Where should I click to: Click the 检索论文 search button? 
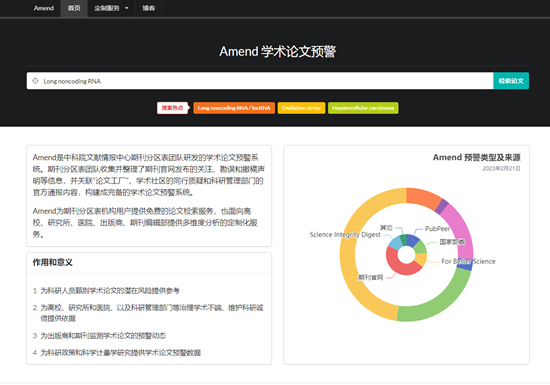pyautogui.click(x=511, y=81)
